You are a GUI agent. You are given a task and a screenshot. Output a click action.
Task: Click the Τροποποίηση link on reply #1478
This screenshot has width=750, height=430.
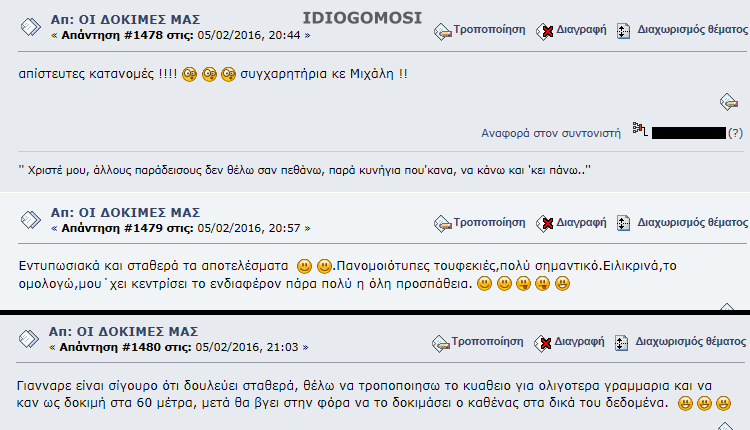(x=489, y=30)
